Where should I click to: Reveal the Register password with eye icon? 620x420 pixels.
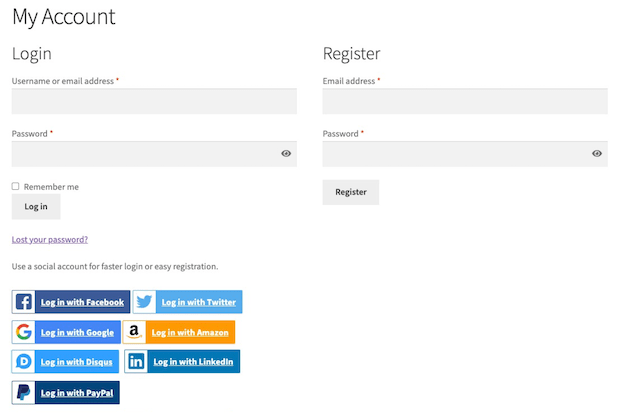coord(597,154)
